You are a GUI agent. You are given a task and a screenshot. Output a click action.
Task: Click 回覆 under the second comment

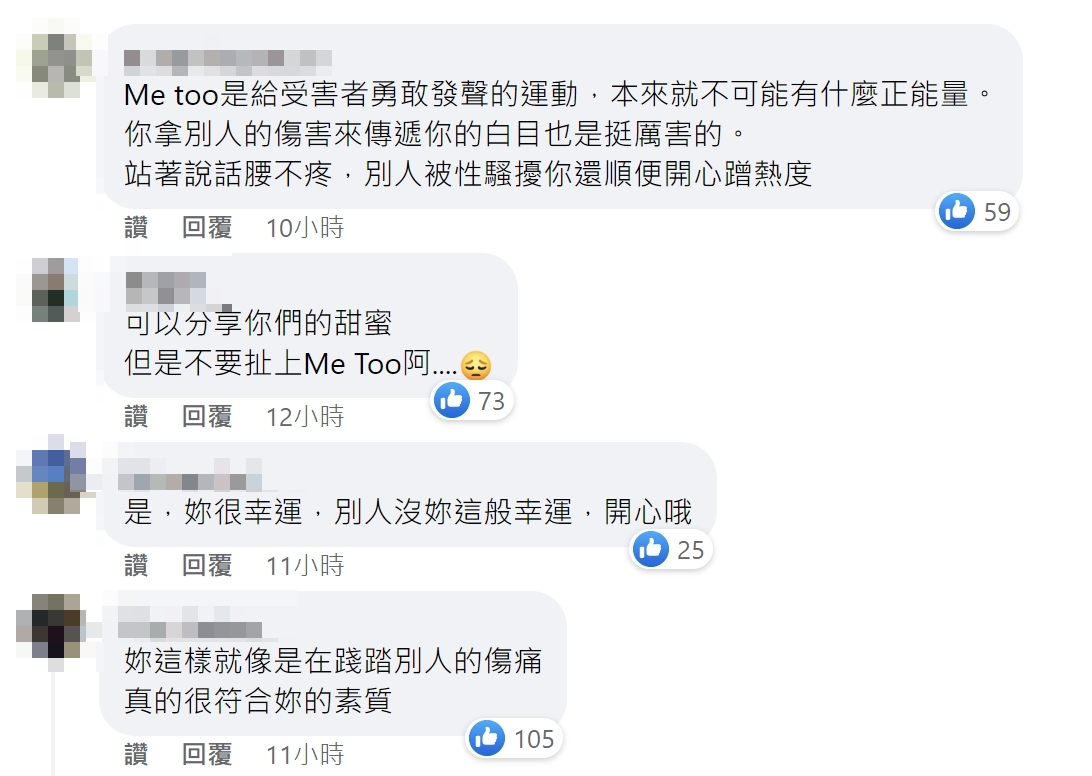pos(206,417)
